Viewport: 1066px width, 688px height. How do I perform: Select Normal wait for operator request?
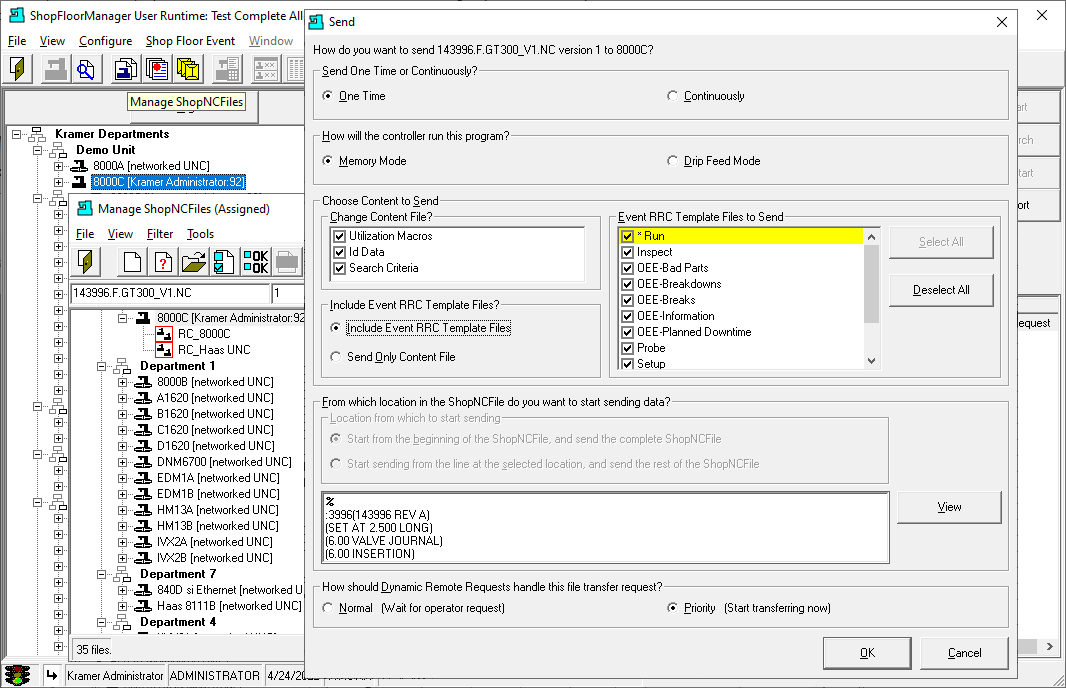point(328,608)
